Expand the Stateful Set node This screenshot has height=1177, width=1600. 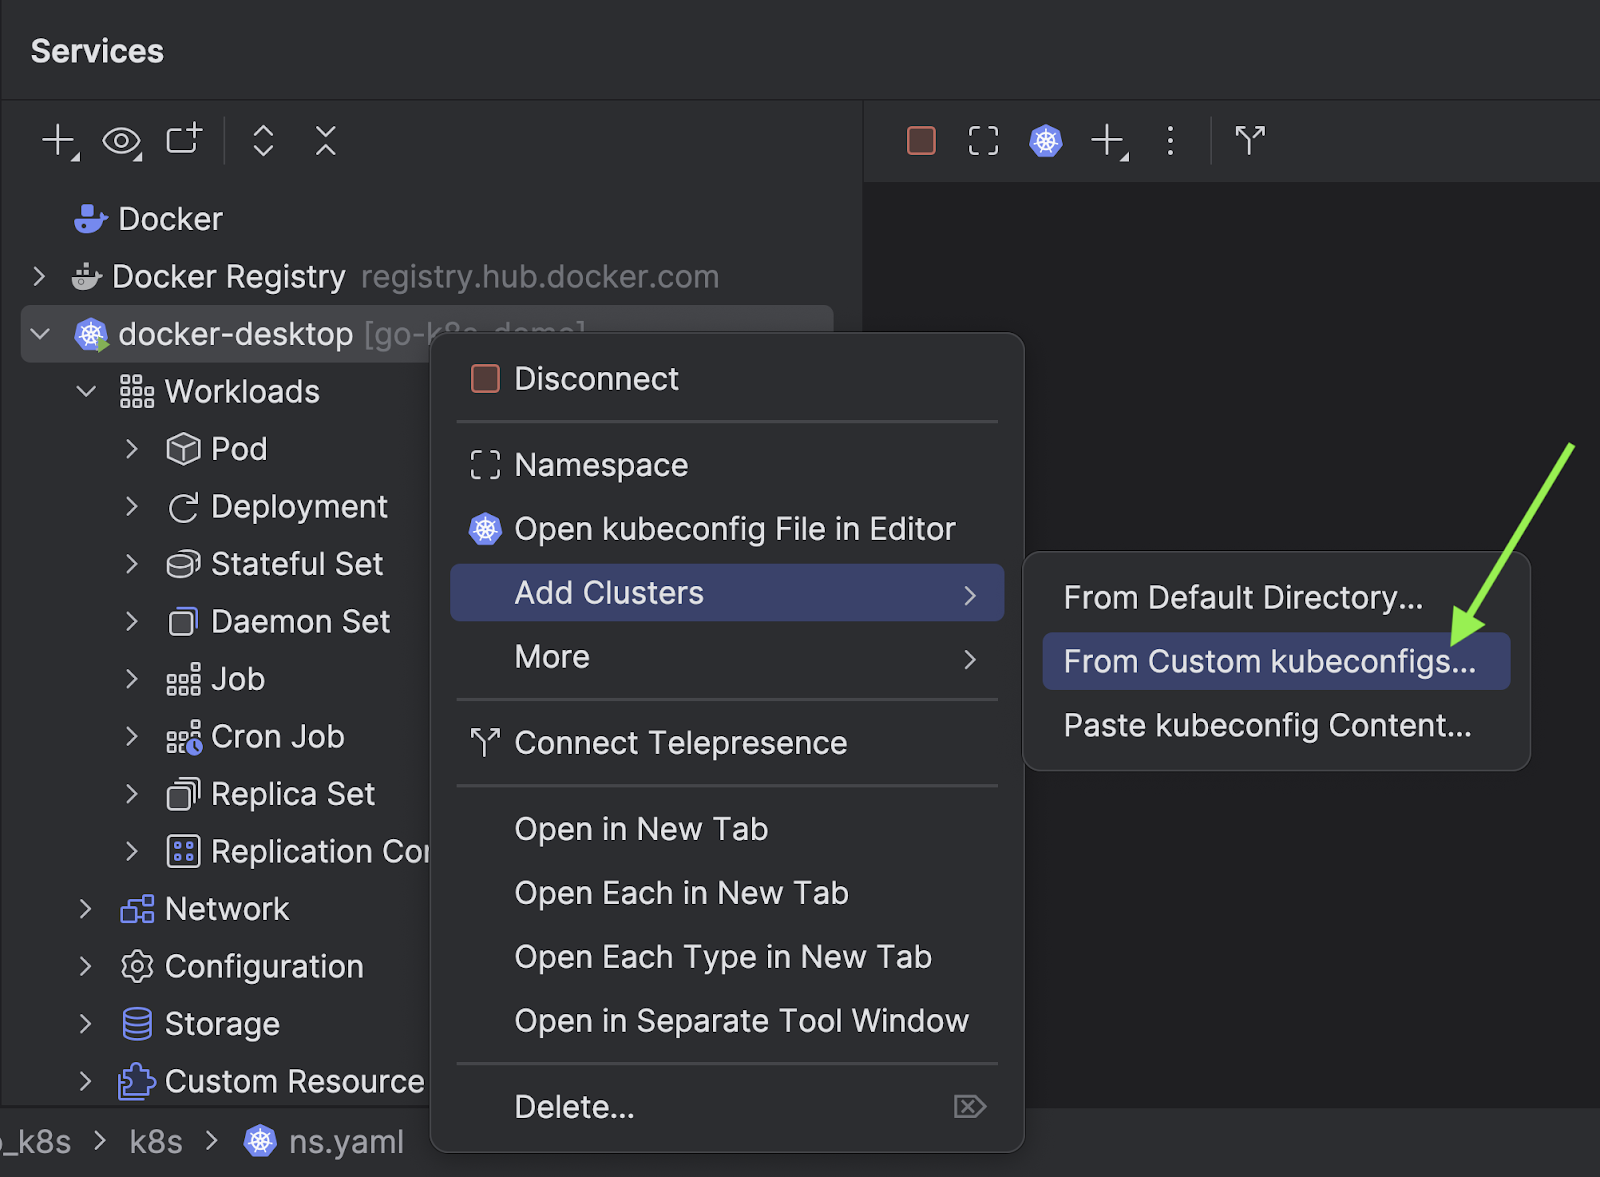132,564
